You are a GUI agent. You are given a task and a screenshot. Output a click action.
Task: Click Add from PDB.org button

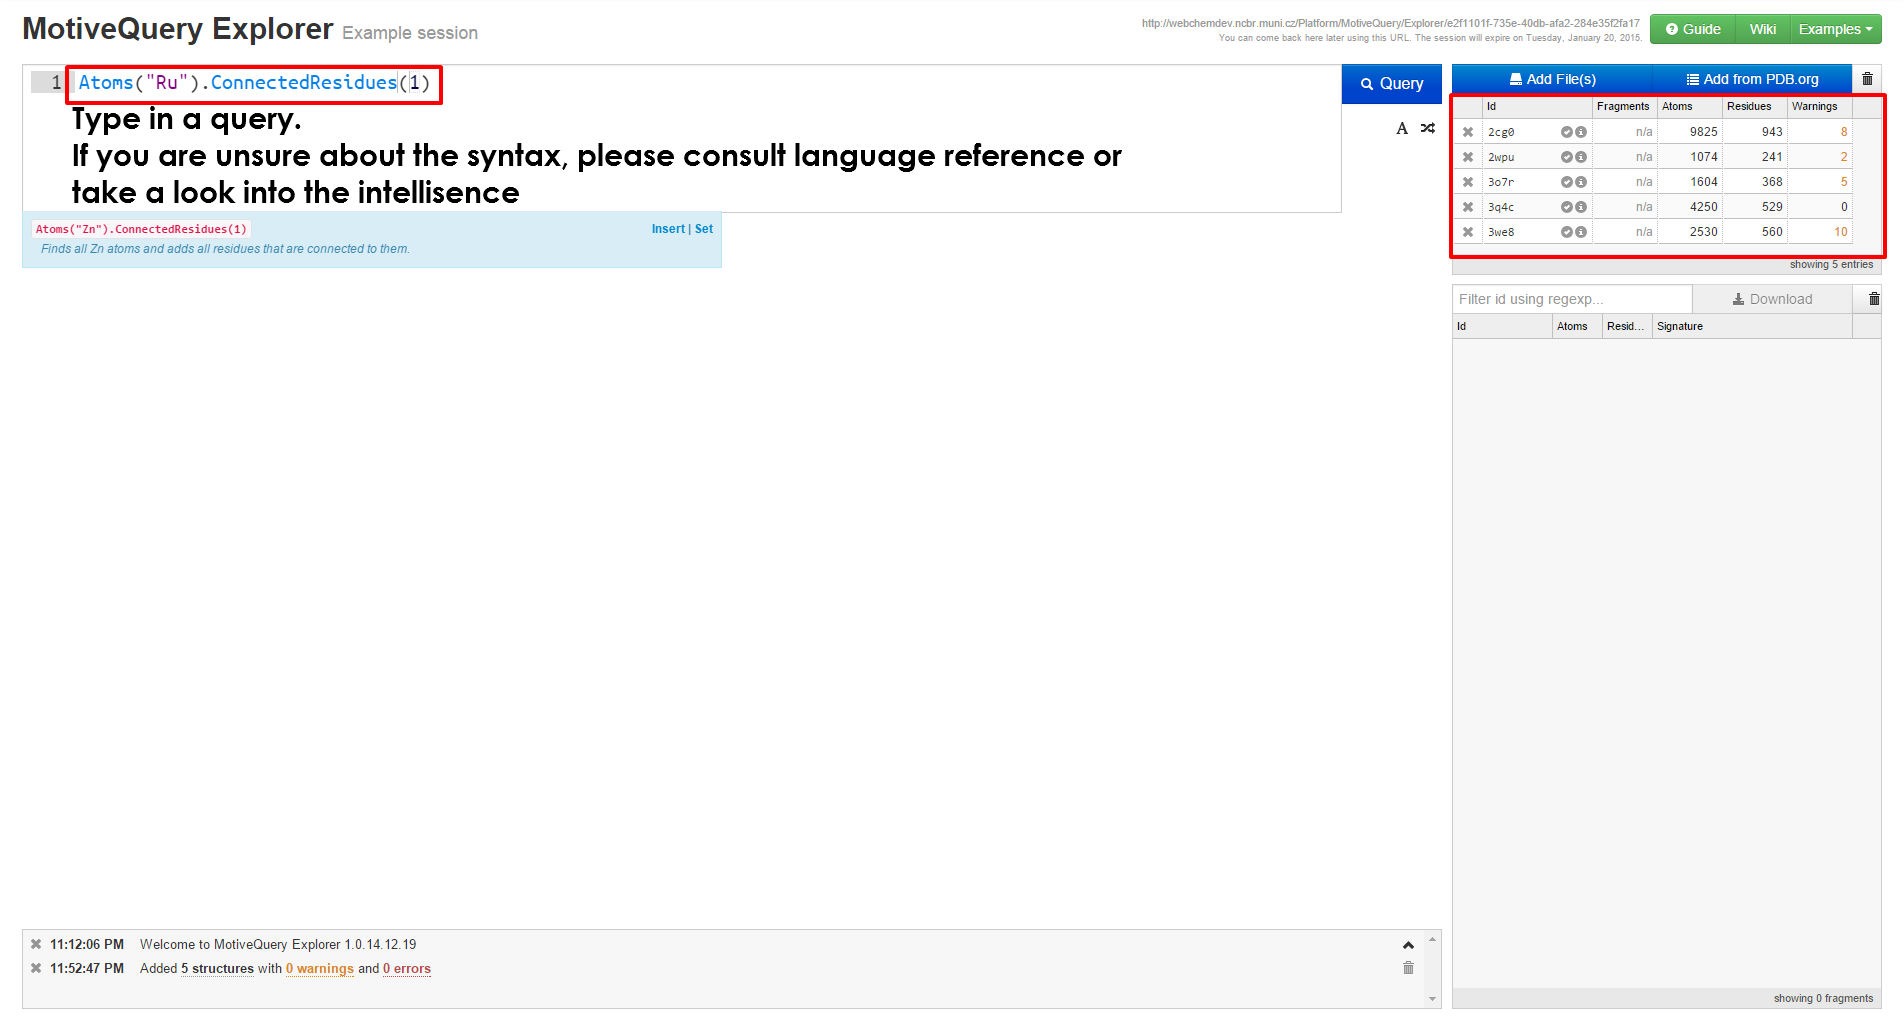(x=1752, y=79)
